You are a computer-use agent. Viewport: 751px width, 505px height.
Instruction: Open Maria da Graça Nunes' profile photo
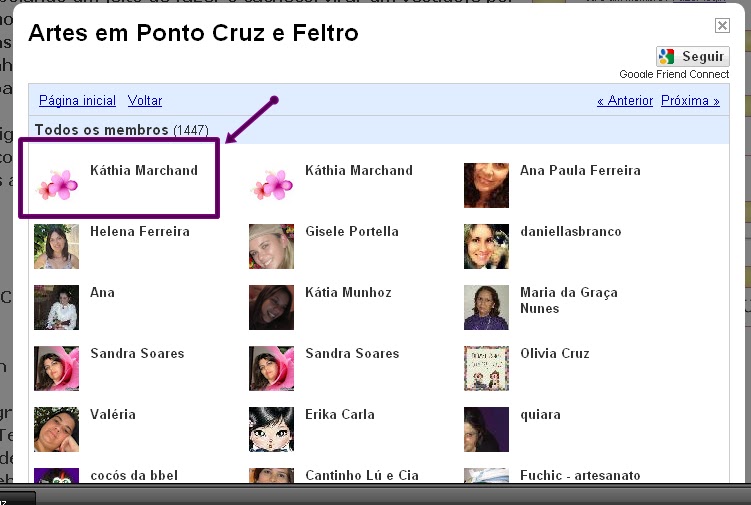[486, 307]
